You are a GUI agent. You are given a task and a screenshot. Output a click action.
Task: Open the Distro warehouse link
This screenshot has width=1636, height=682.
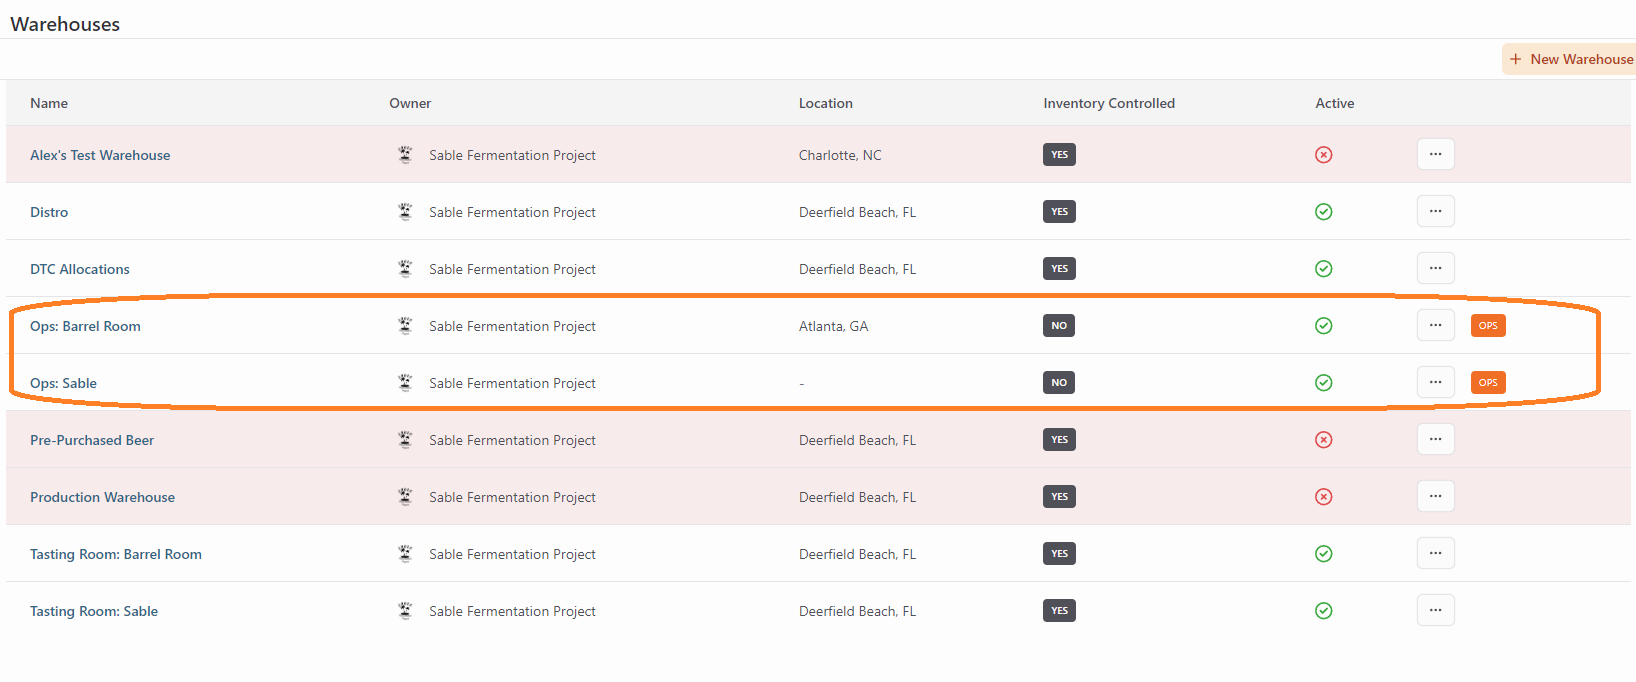[49, 212]
